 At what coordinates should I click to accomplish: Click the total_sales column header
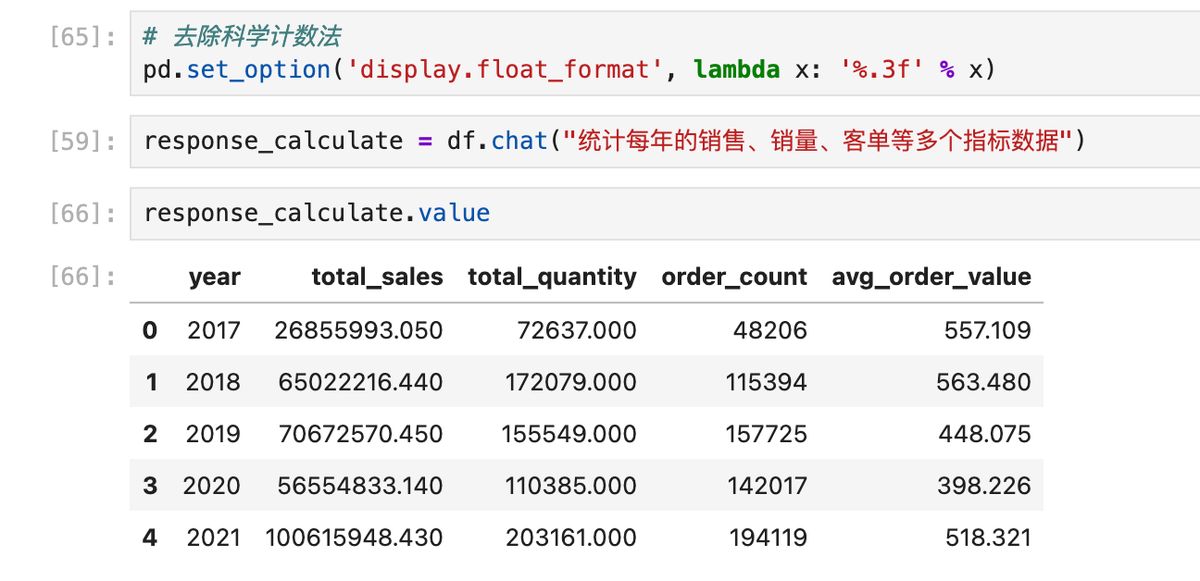coord(377,277)
